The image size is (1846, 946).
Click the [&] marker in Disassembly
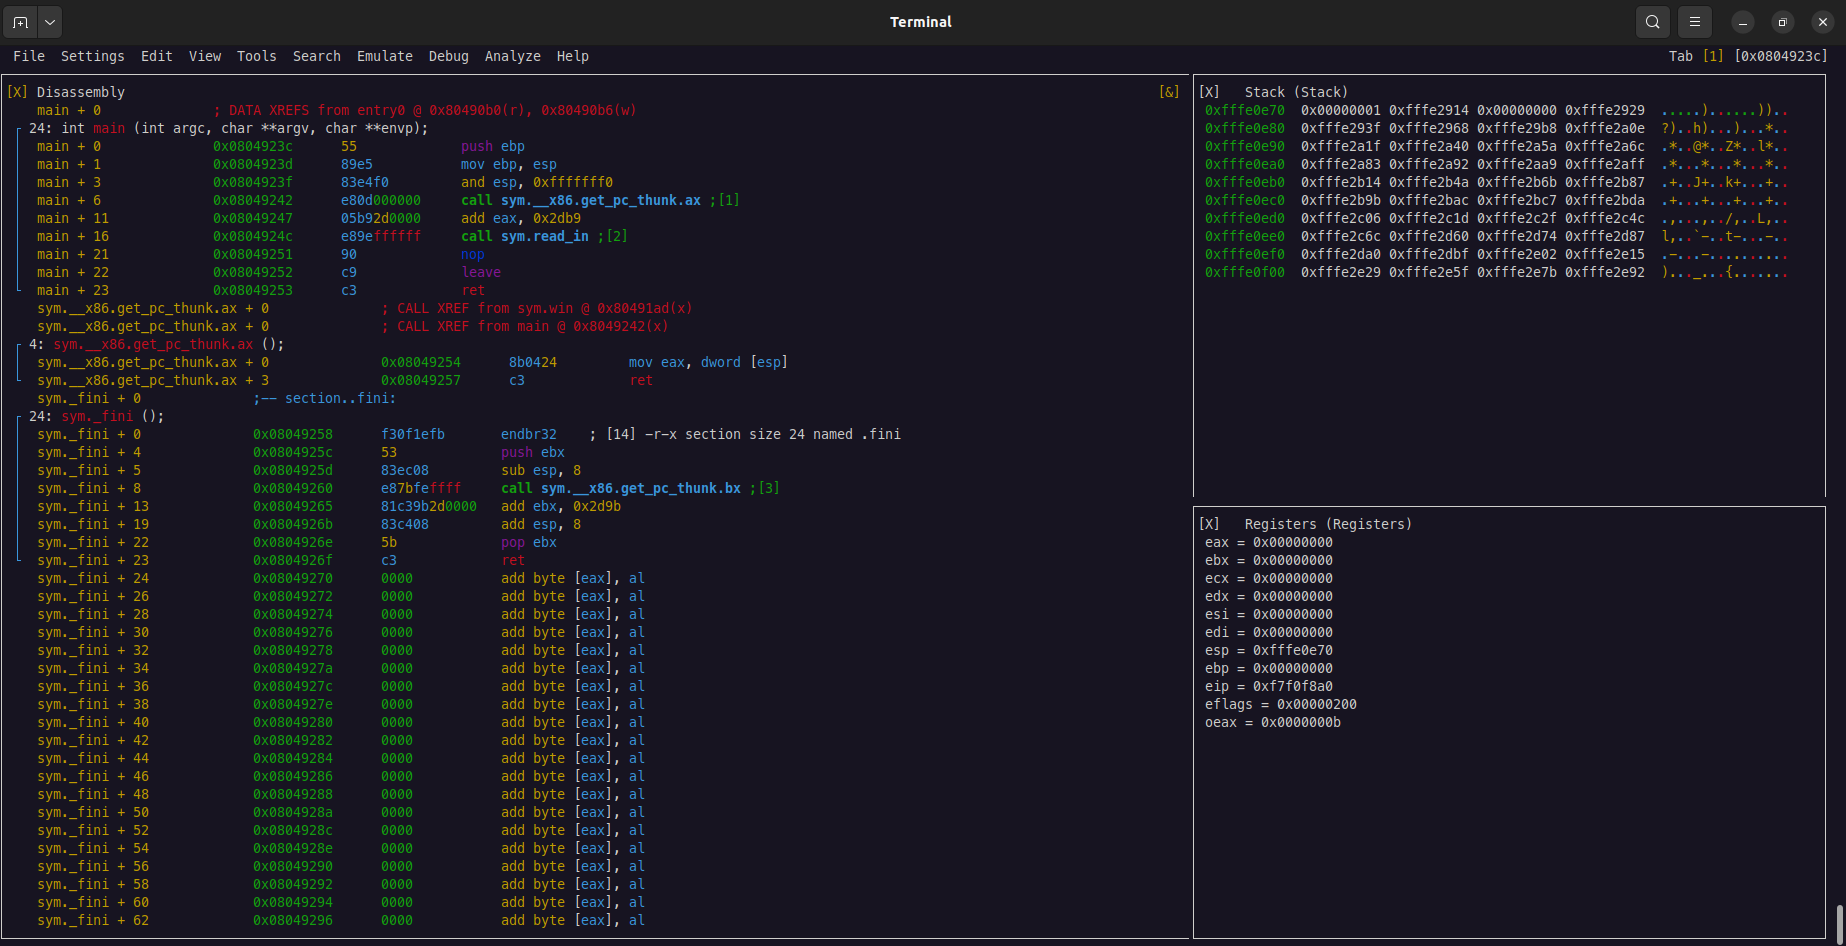click(1169, 92)
